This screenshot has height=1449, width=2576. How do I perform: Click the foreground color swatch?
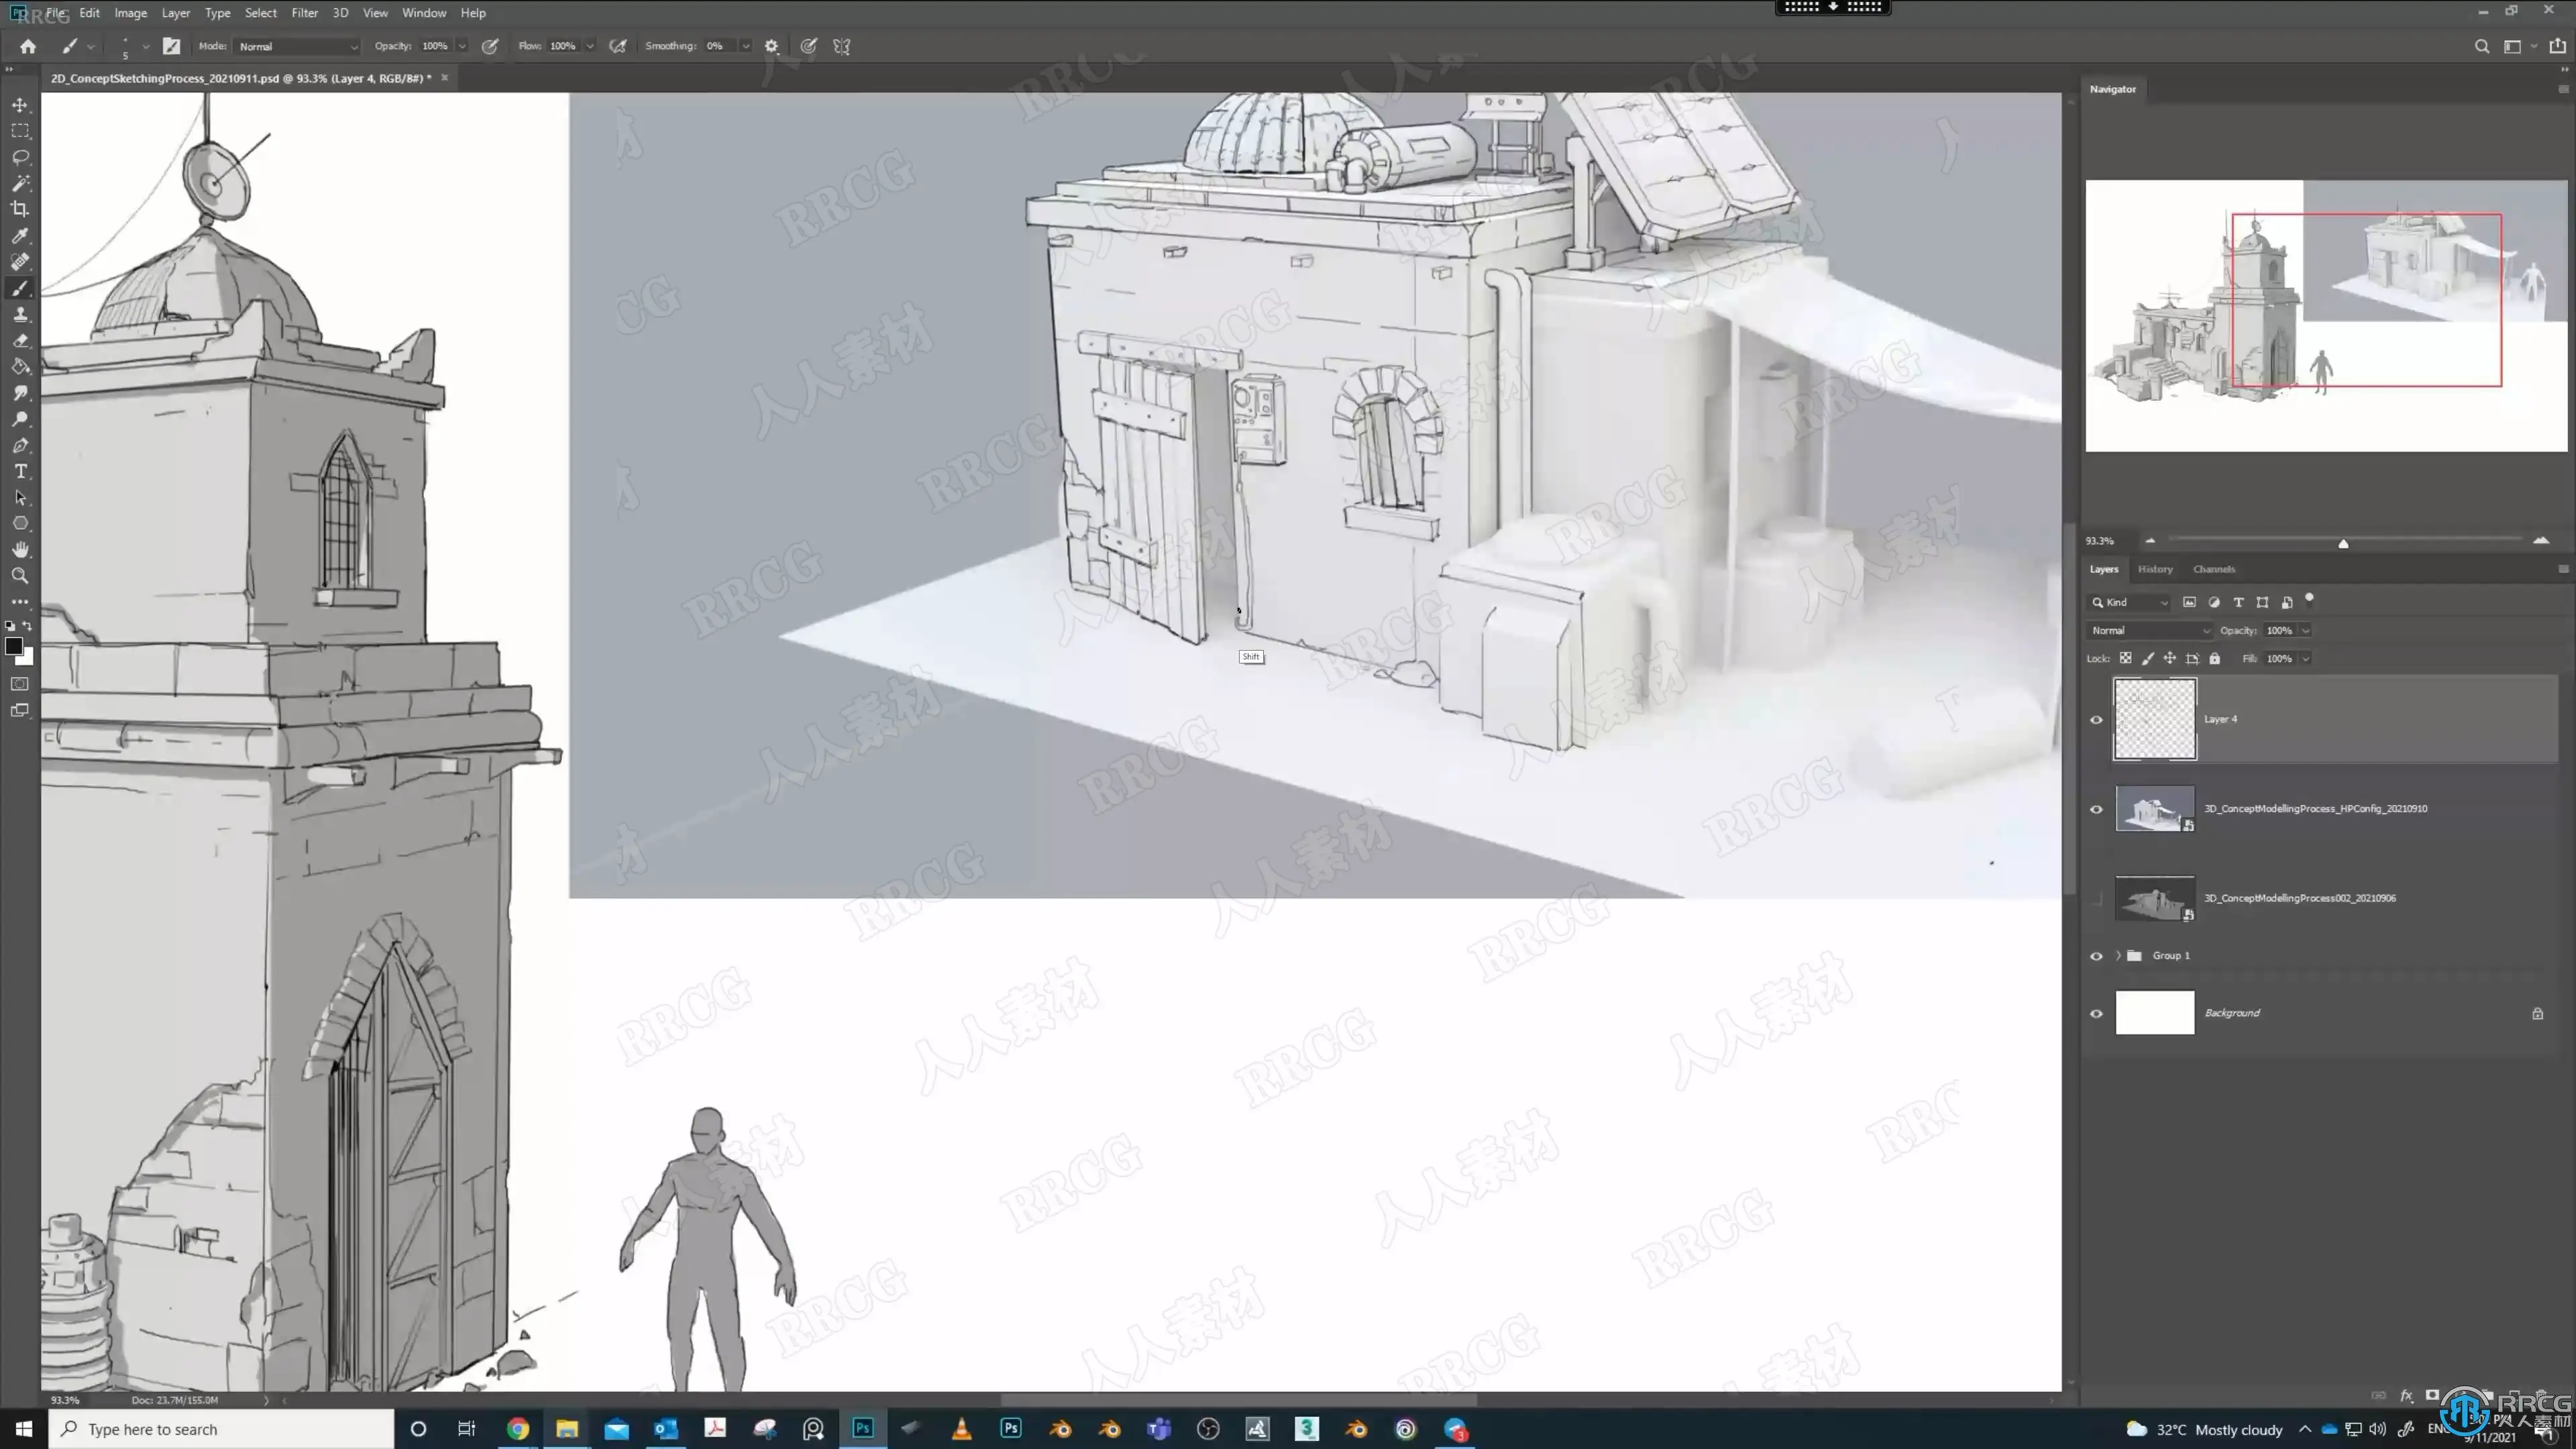[x=14, y=646]
